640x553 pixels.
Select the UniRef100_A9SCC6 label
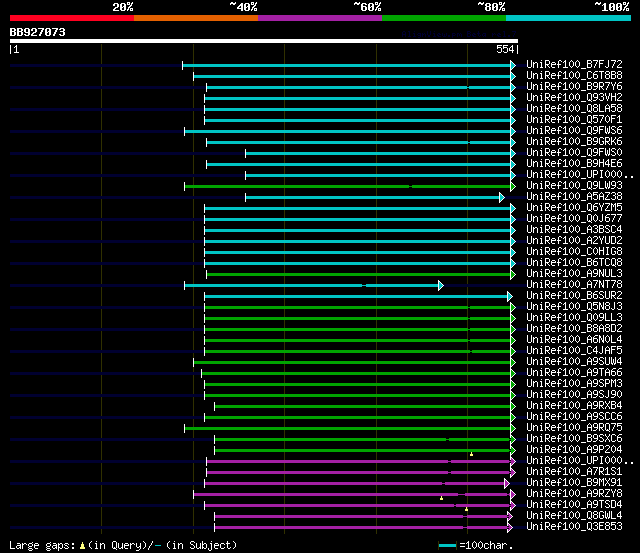pos(574,417)
